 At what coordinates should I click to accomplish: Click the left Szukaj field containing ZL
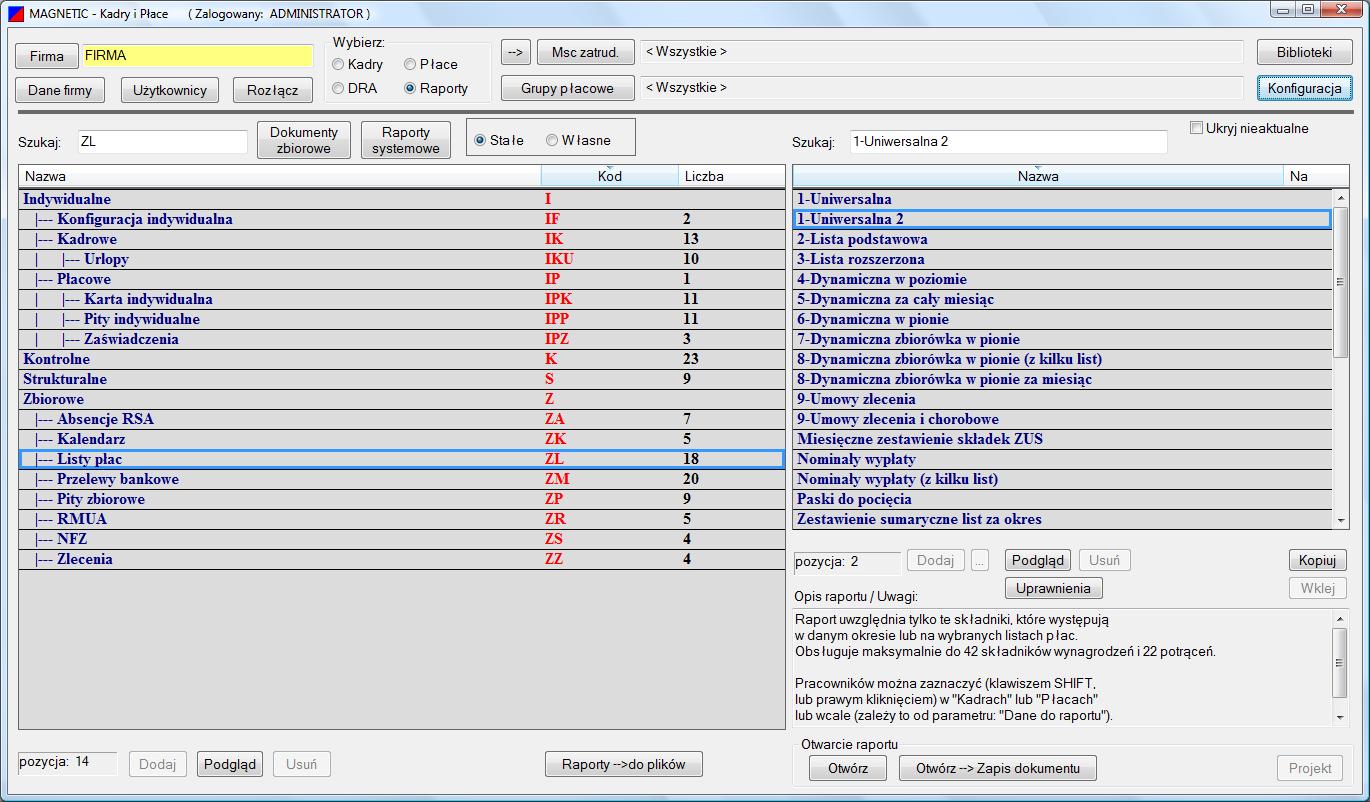click(x=162, y=142)
